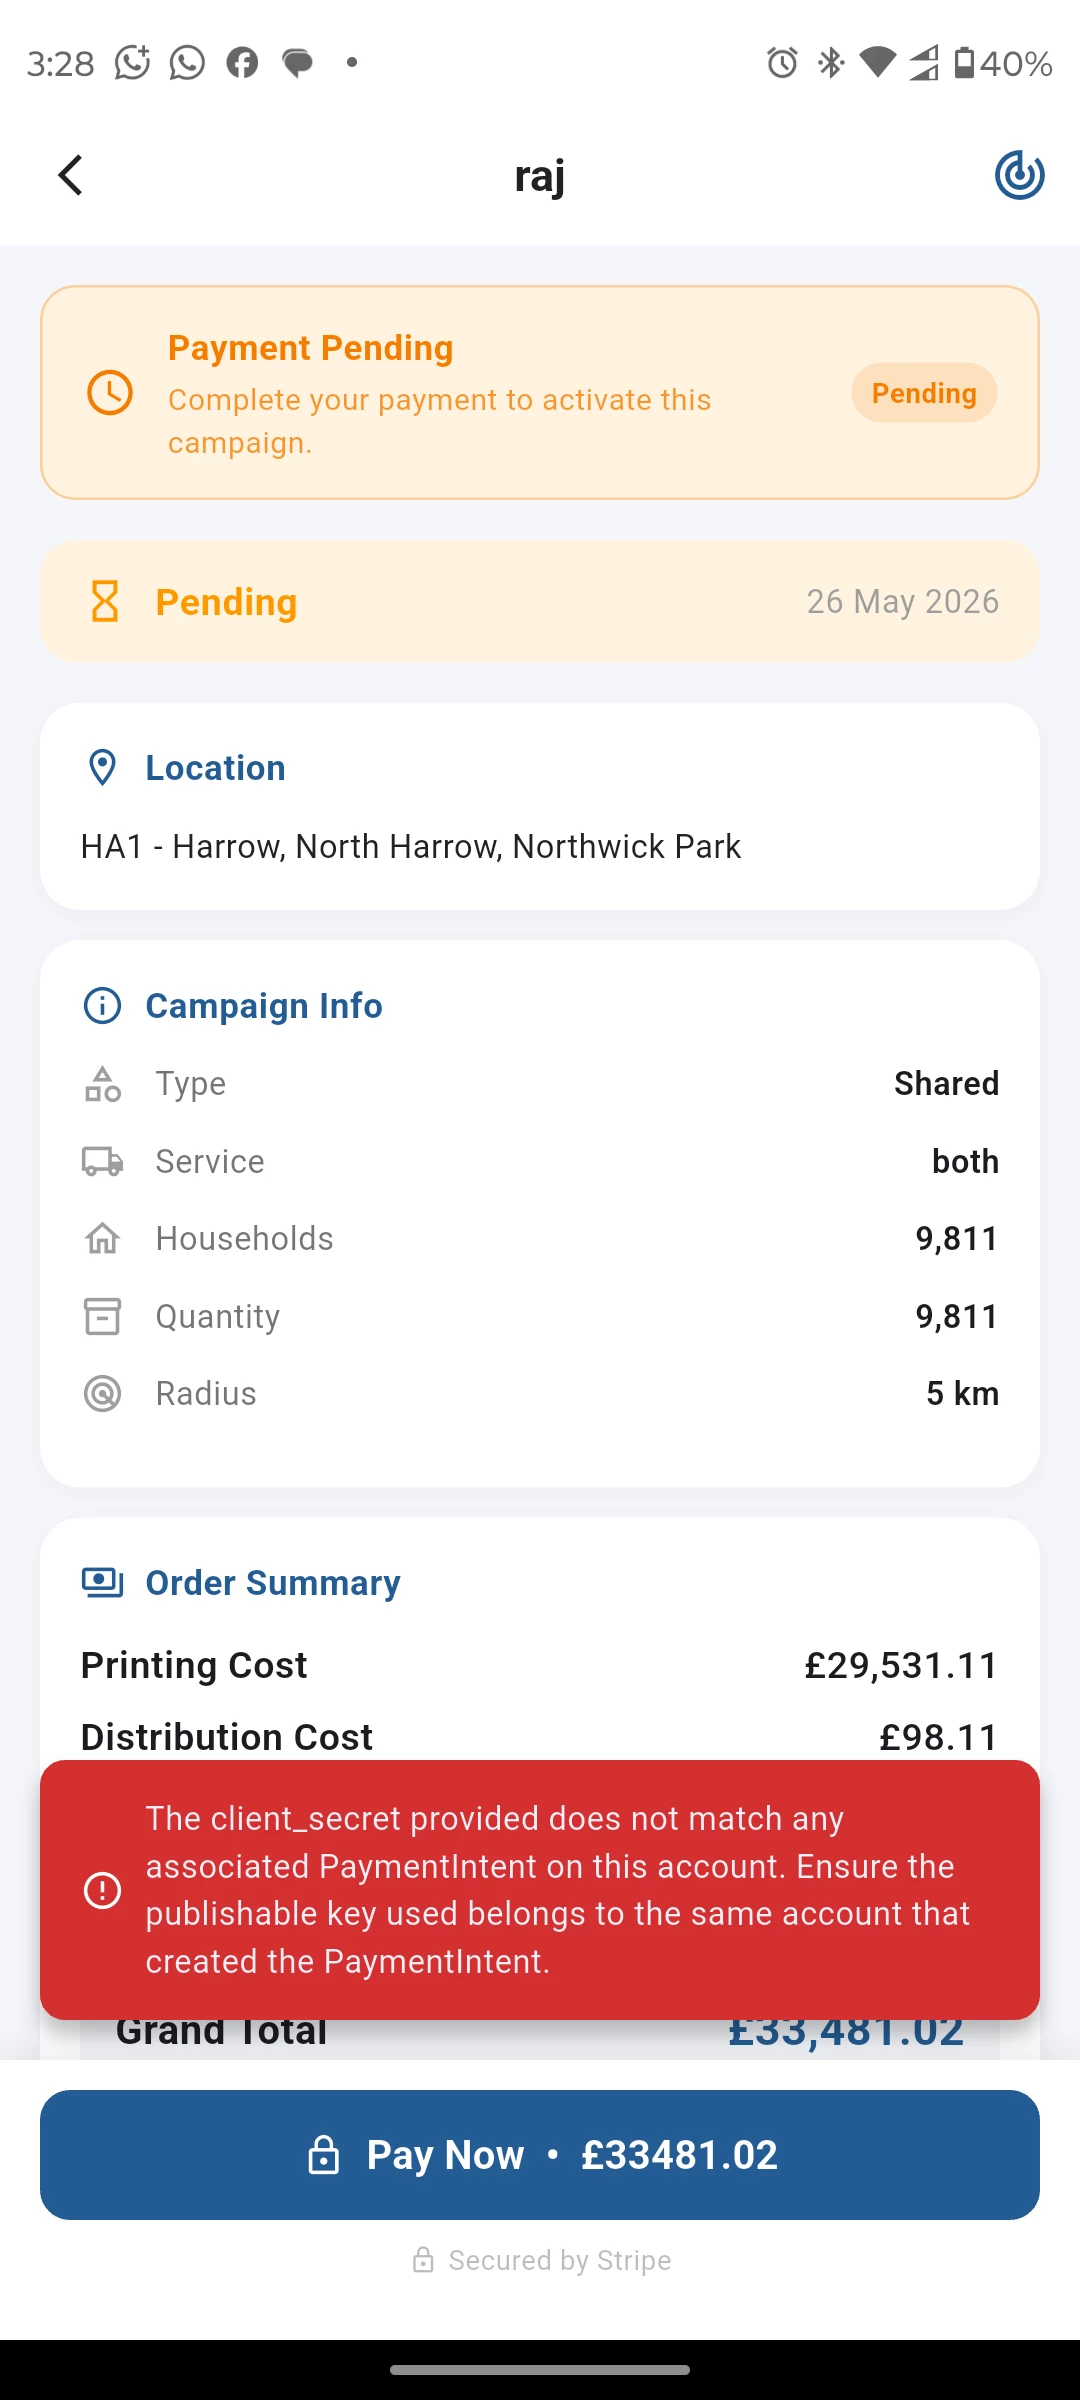
Task: Dismiss the red client_secret error message
Action: pos(540,1890)
